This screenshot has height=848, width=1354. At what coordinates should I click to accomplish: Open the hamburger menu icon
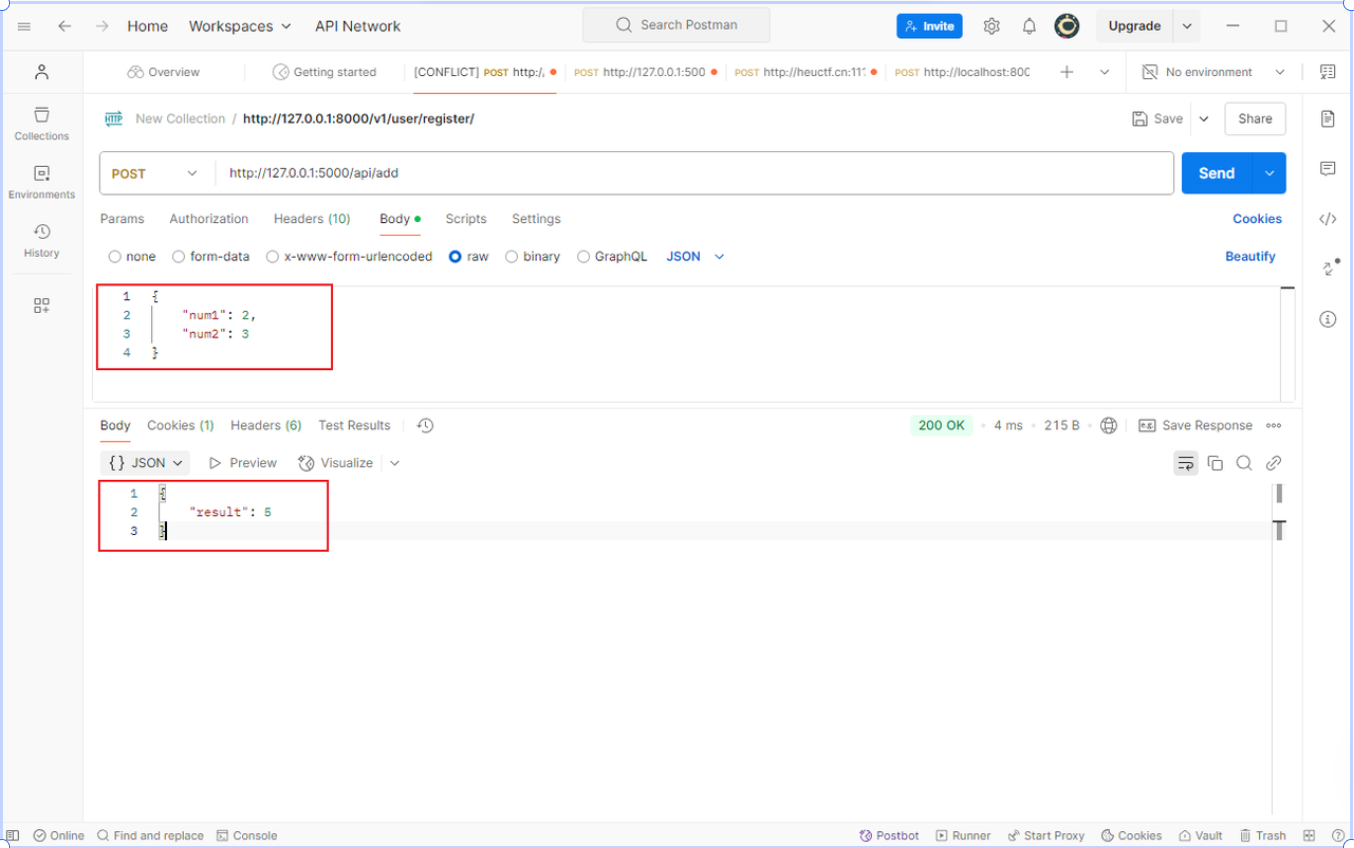(x=24, y=26)
